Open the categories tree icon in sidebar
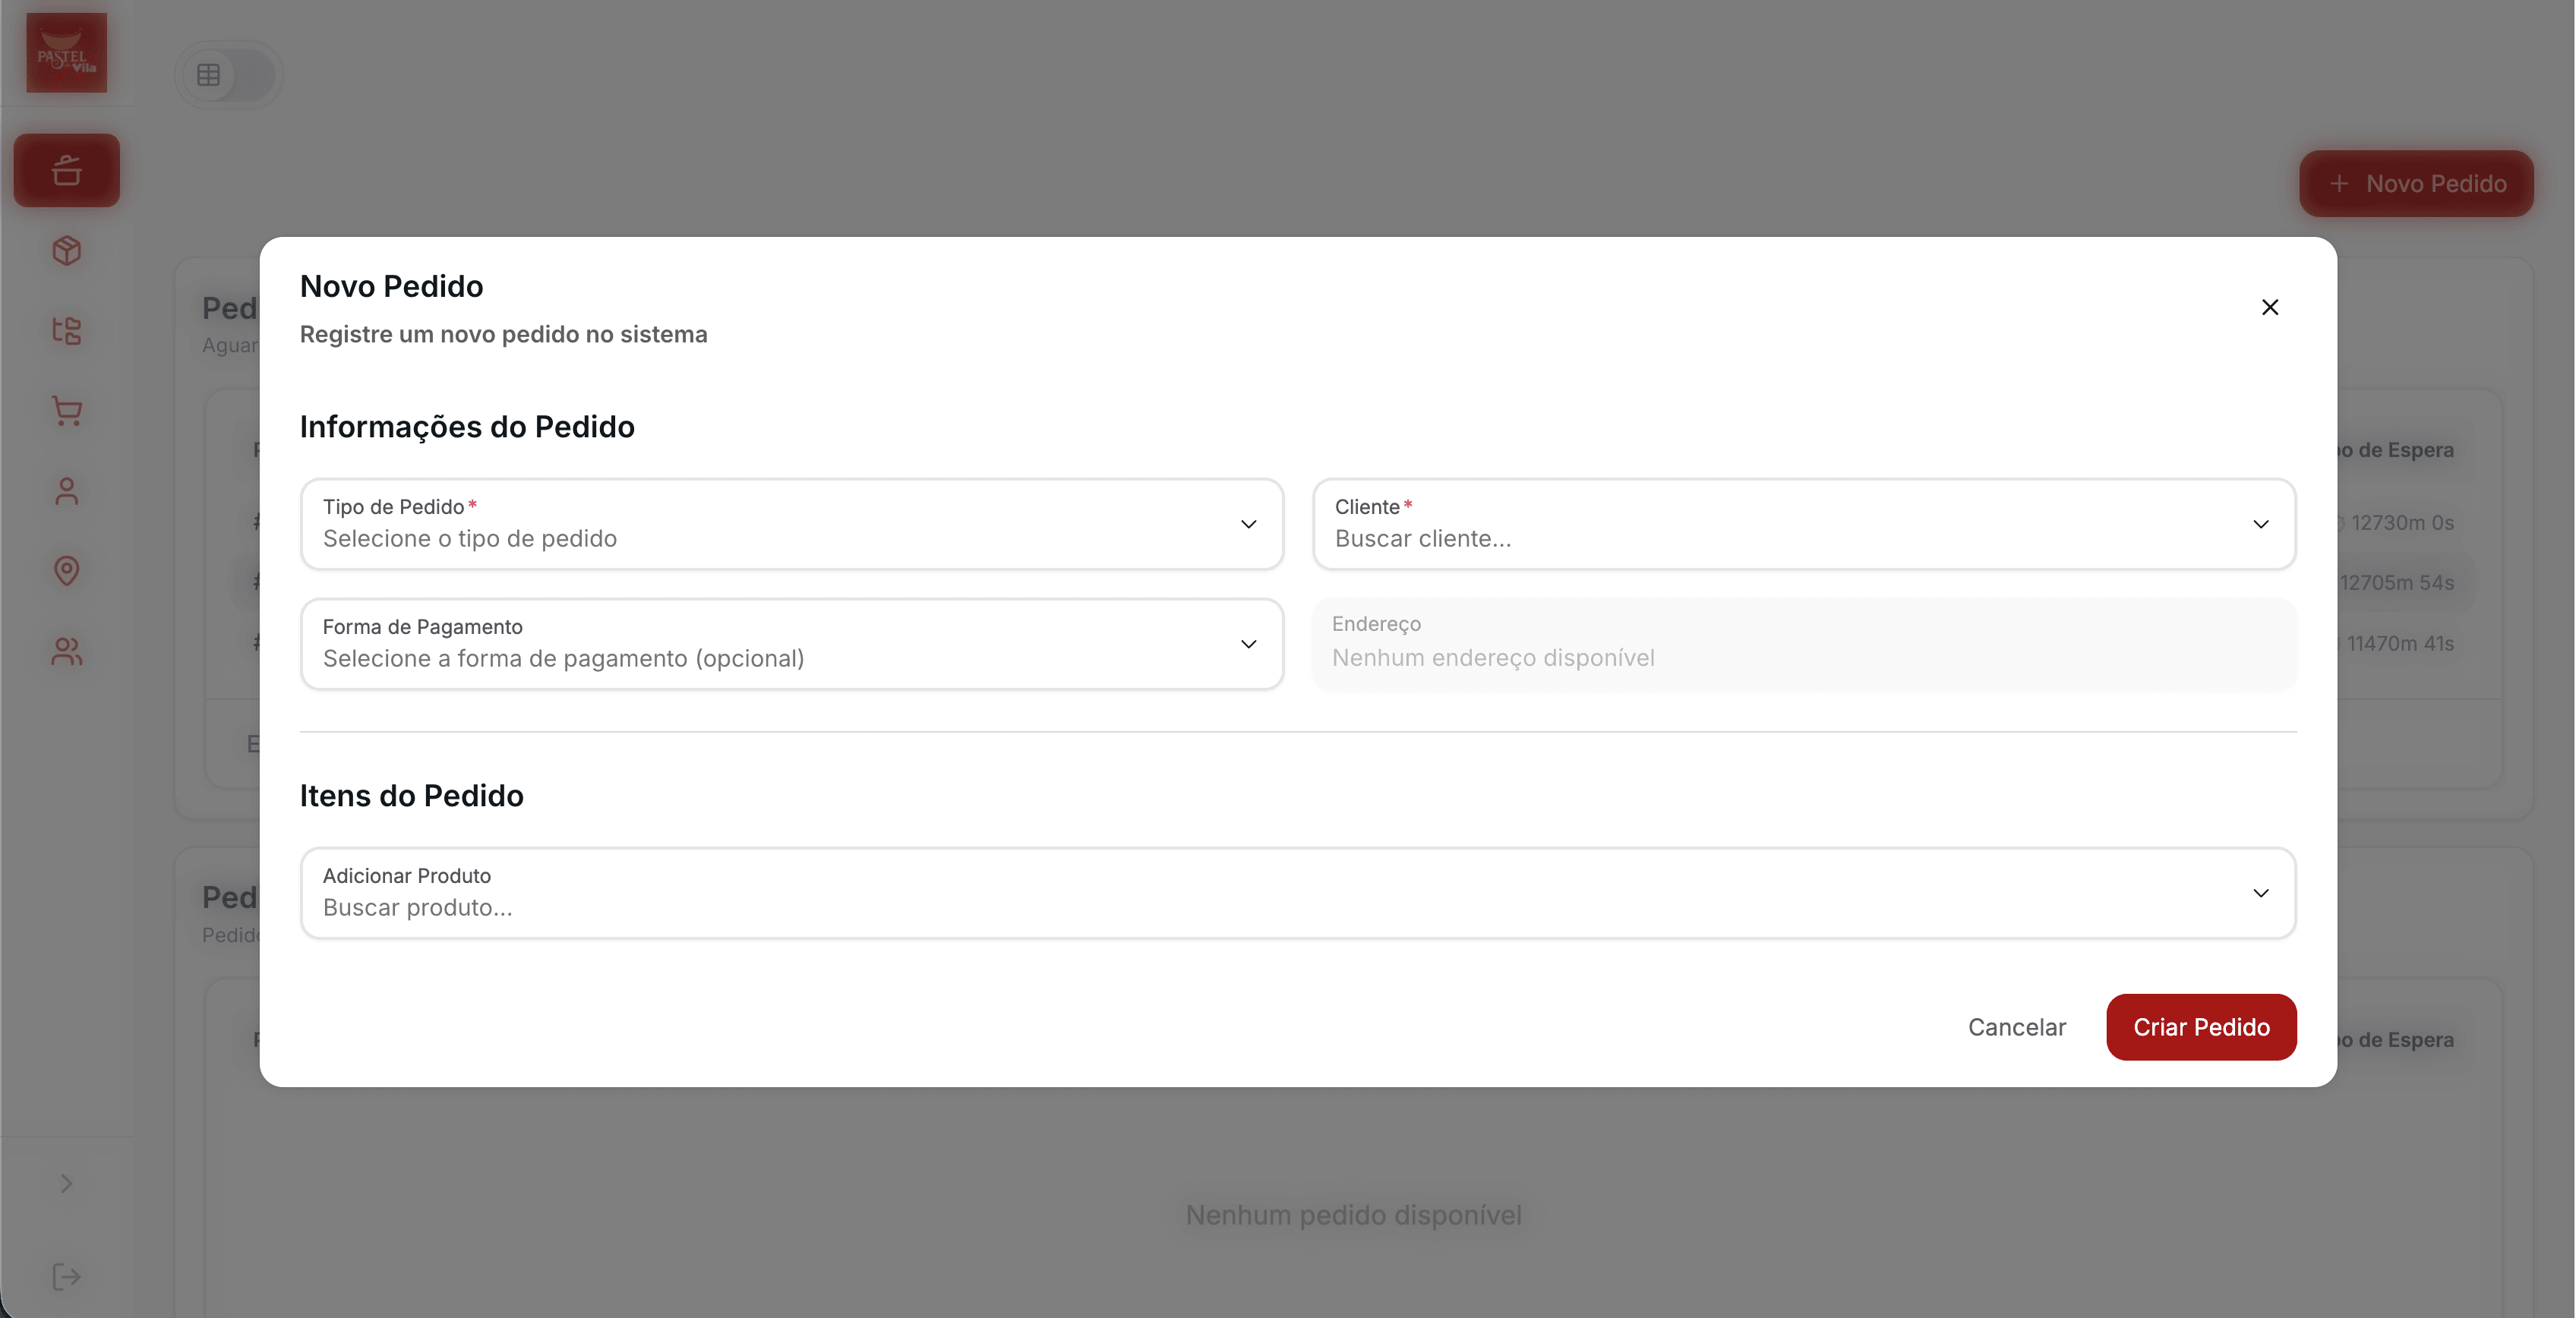This screenshot has width=2576, height=1318. (66, 330)
